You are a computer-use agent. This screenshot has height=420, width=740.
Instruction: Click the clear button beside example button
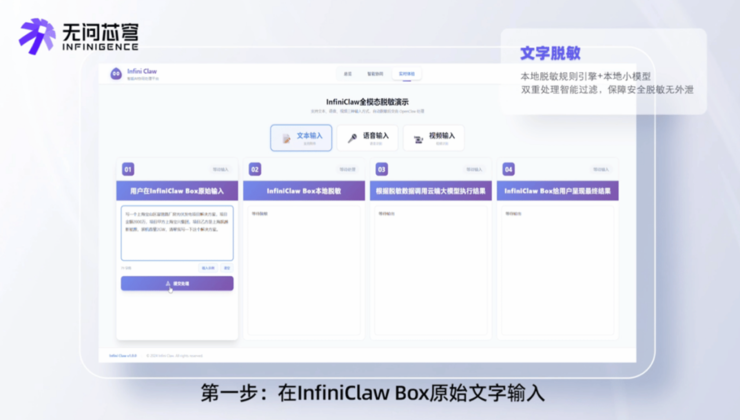(x=227, y=268)
